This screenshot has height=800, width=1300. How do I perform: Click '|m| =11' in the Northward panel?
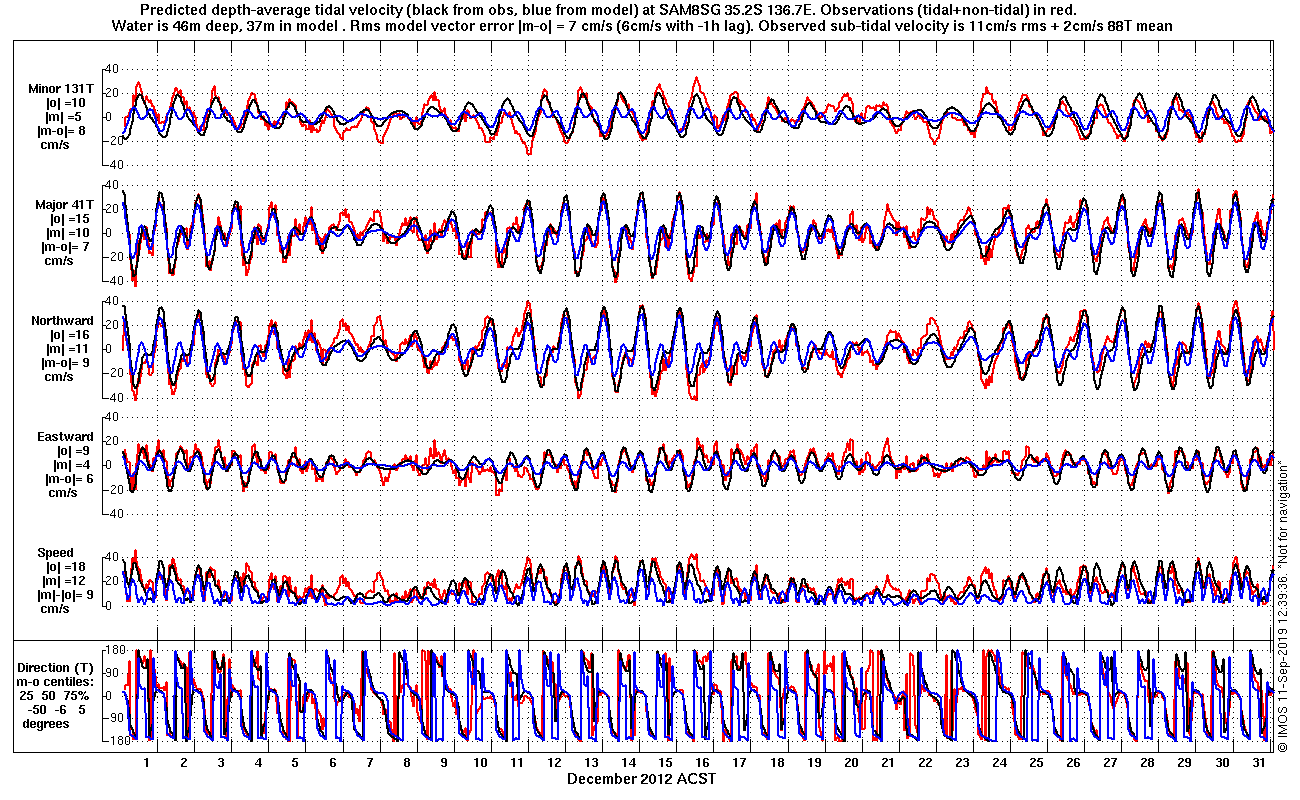click(x=67, y=349)
